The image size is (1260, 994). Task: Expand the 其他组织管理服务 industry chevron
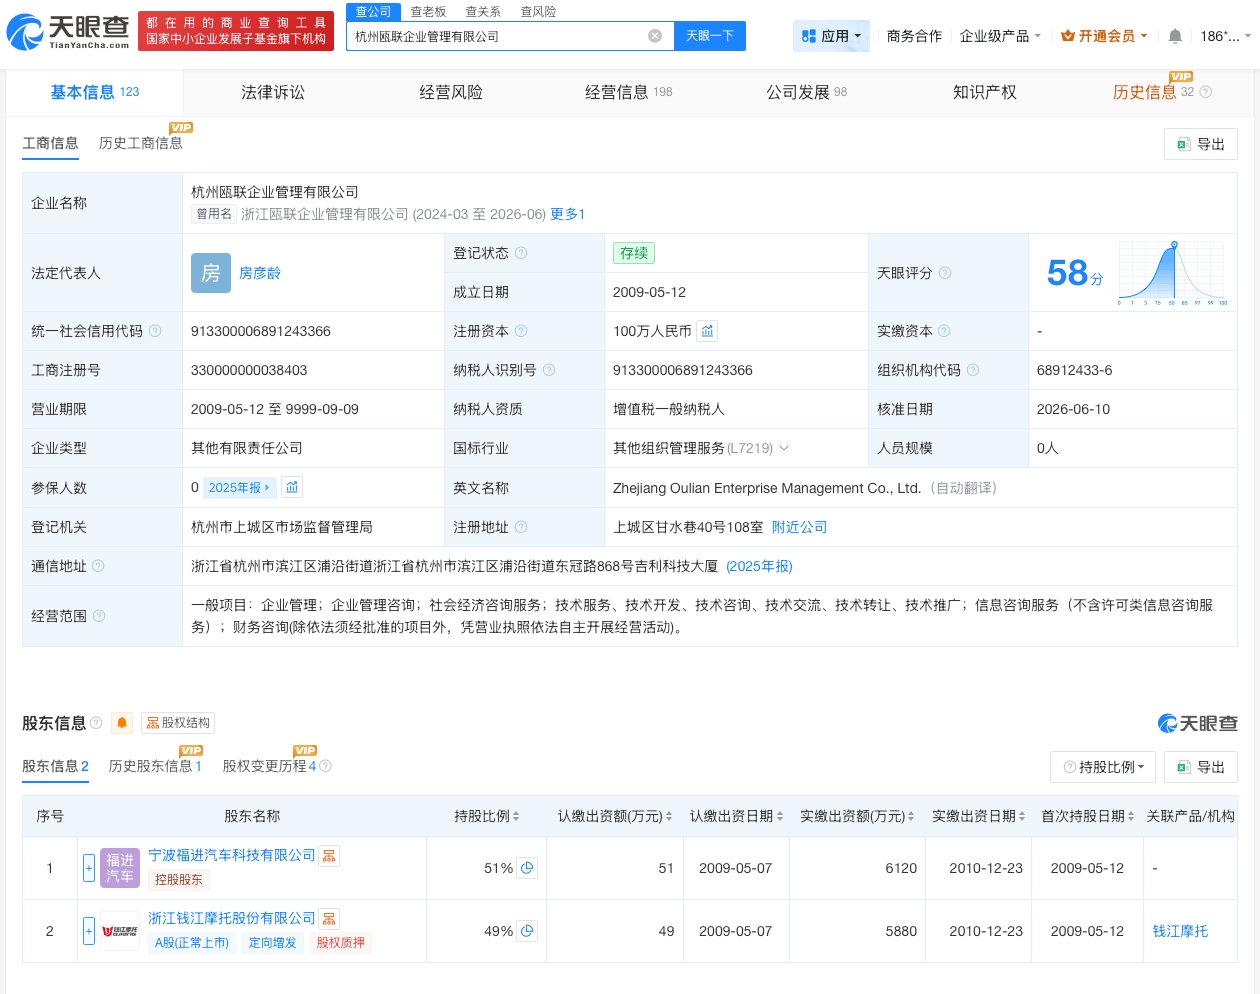click(784, 448)
